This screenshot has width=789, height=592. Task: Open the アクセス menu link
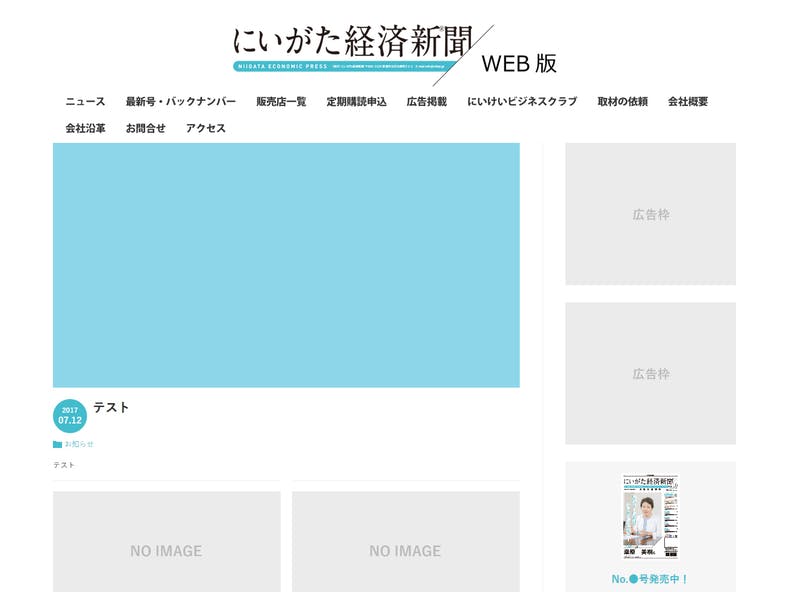[x=206, y=128]
